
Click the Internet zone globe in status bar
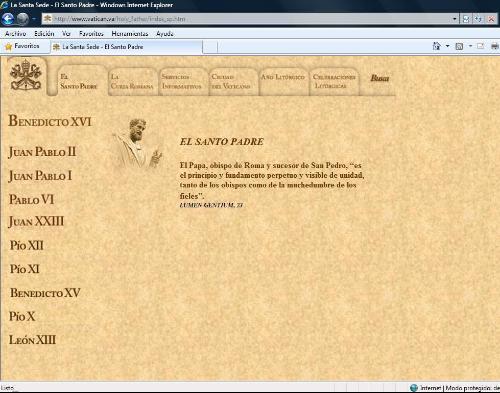pos(414,388)
